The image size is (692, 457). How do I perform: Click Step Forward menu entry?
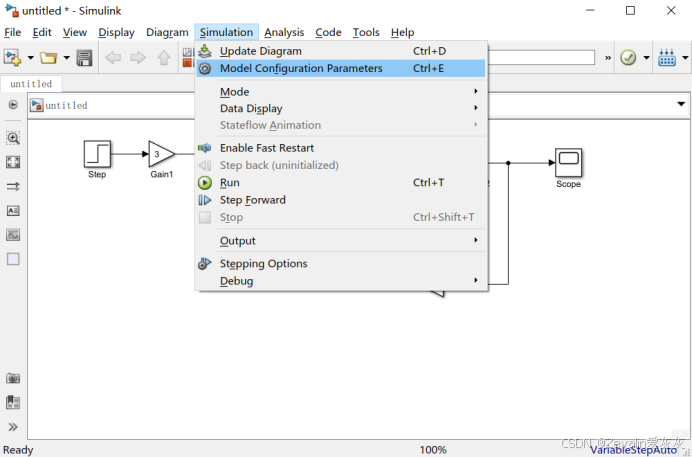pyautogui.click(x=341, y=200)
